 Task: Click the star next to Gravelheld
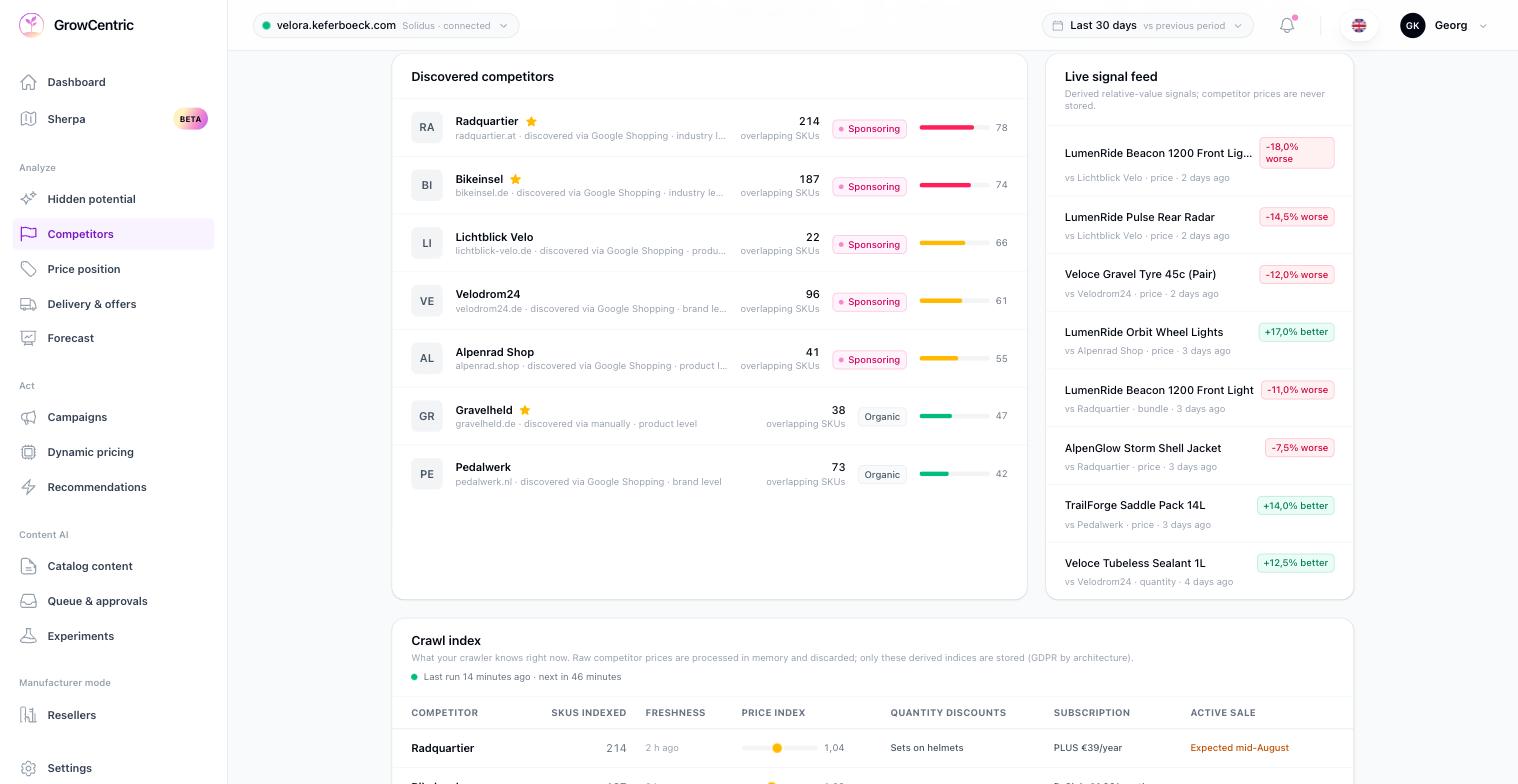tap(525, 410)
